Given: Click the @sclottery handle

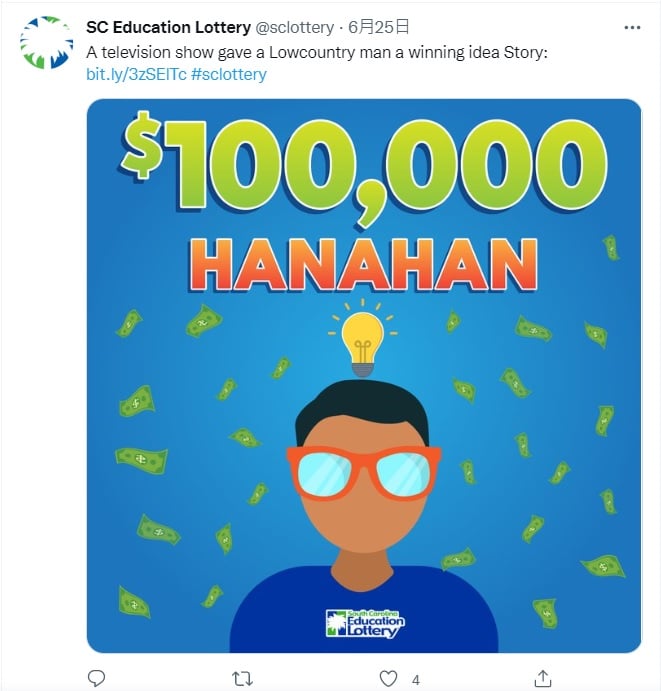Looking at the screenshot, I should click(x=287, y=27).
